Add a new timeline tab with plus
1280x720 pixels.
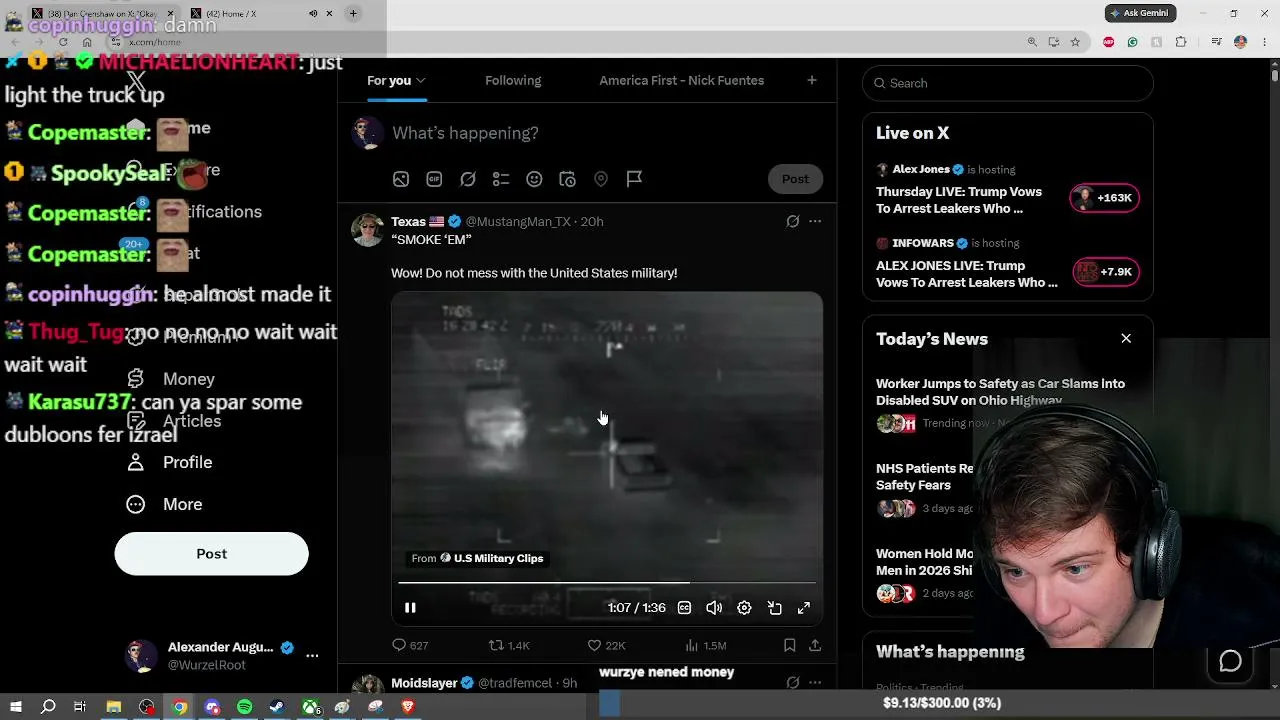812,80
